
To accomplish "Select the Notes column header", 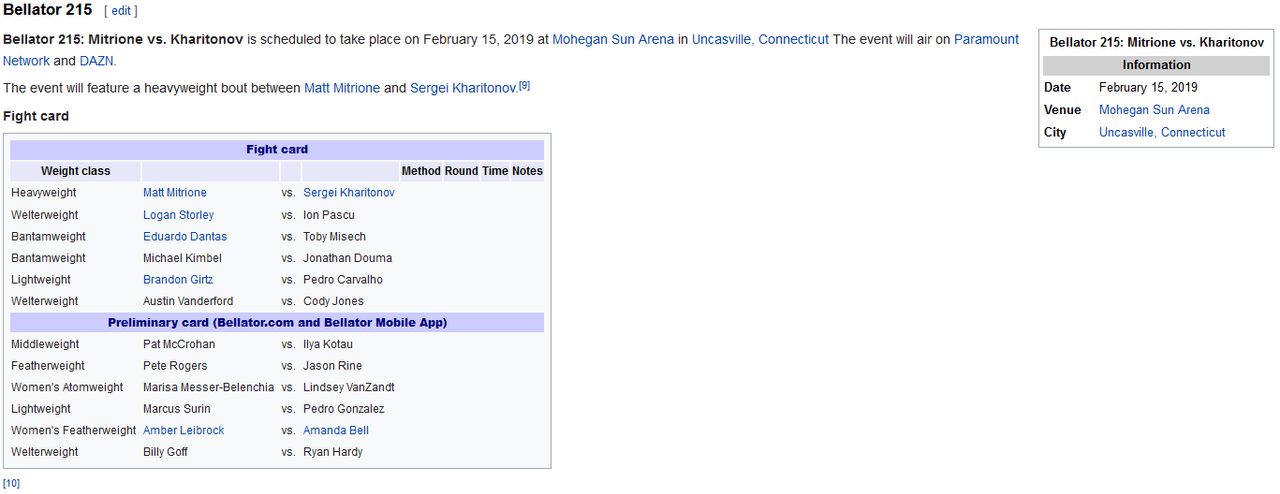I will 527,171.
